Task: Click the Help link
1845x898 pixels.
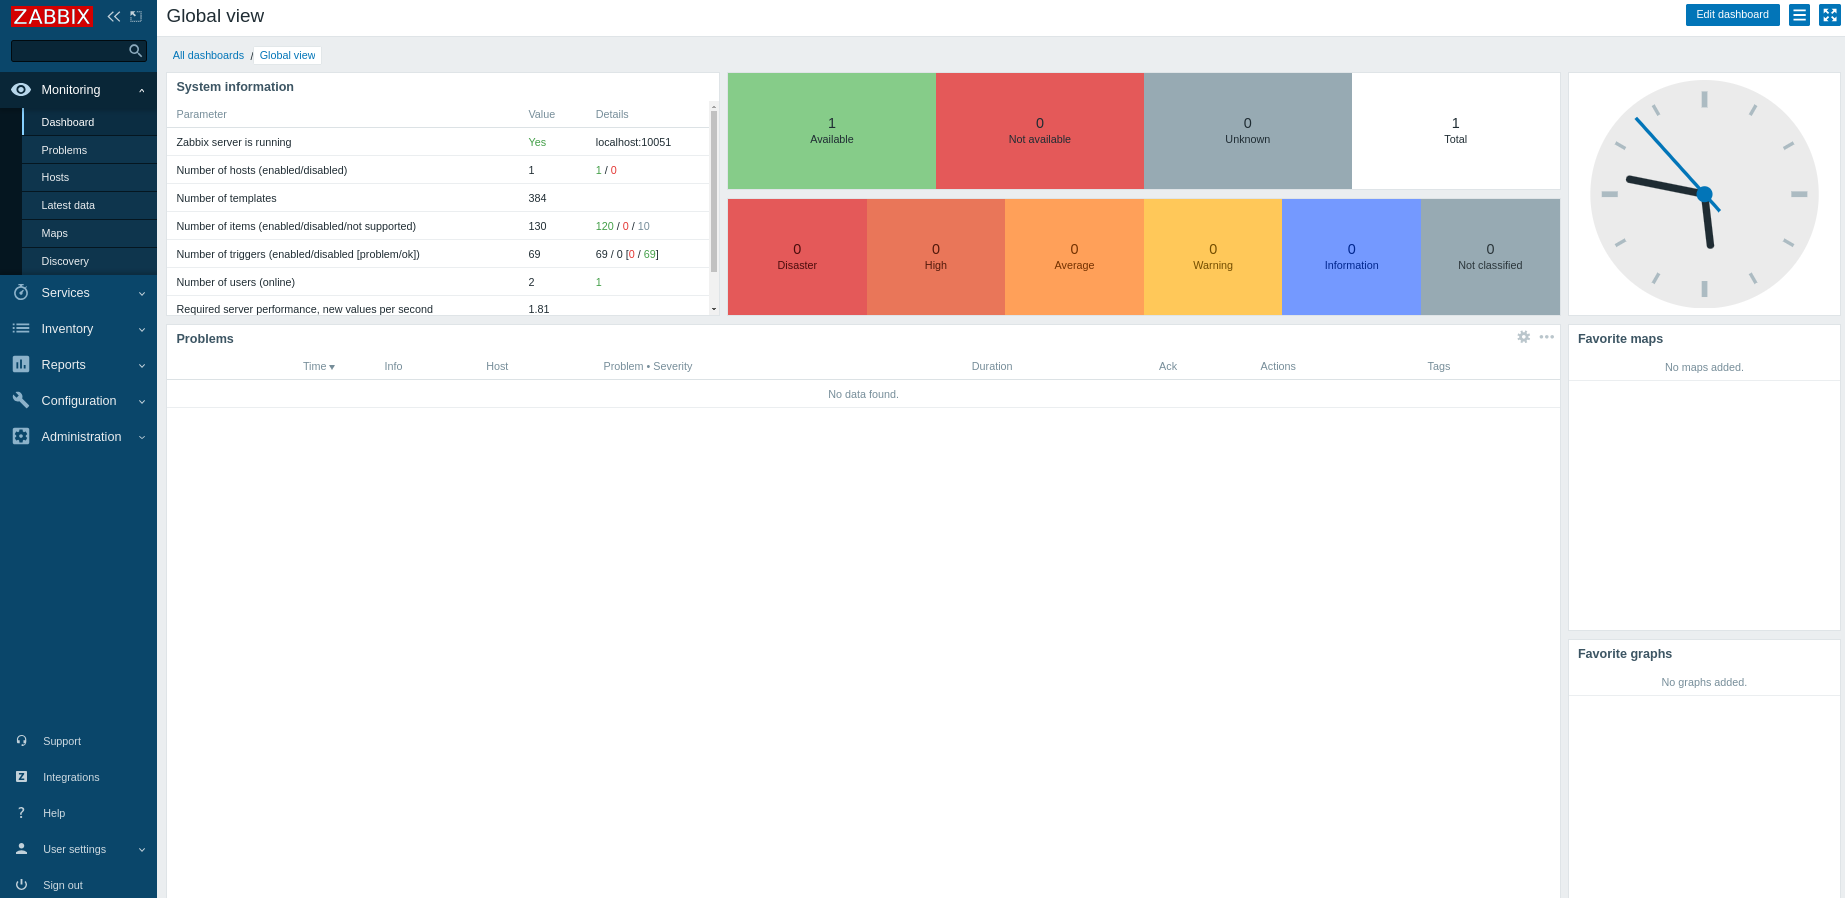Action: pyautogui.click(x=54, y=813)
